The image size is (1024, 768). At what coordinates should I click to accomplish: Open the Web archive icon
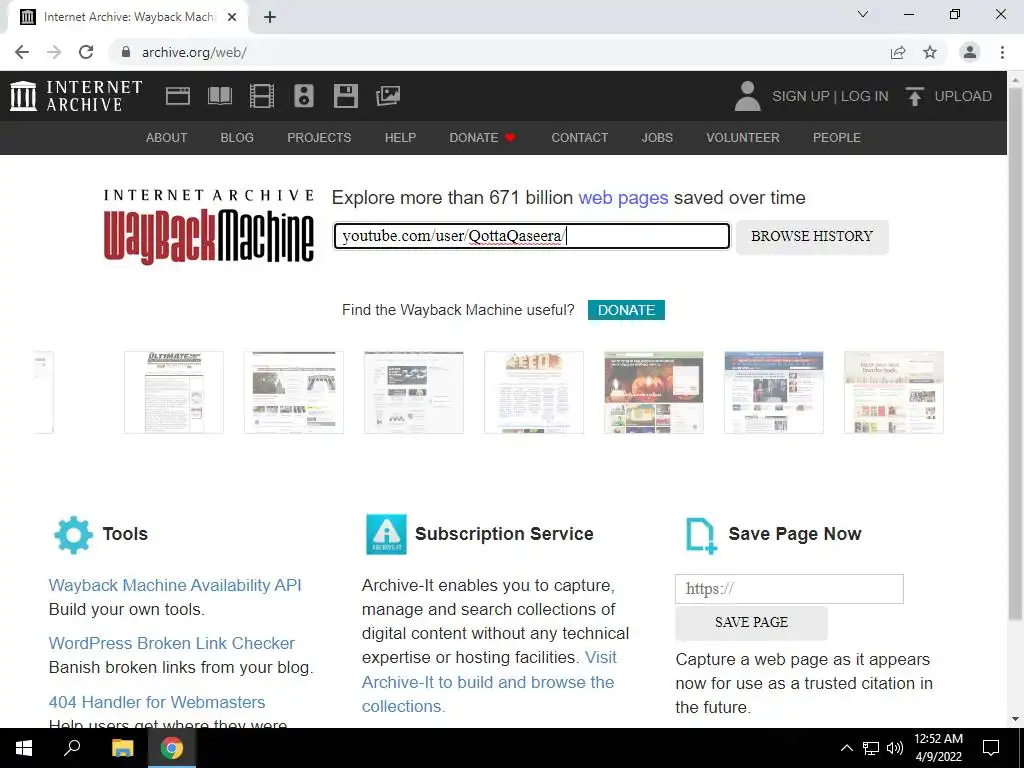coord(178,96)
